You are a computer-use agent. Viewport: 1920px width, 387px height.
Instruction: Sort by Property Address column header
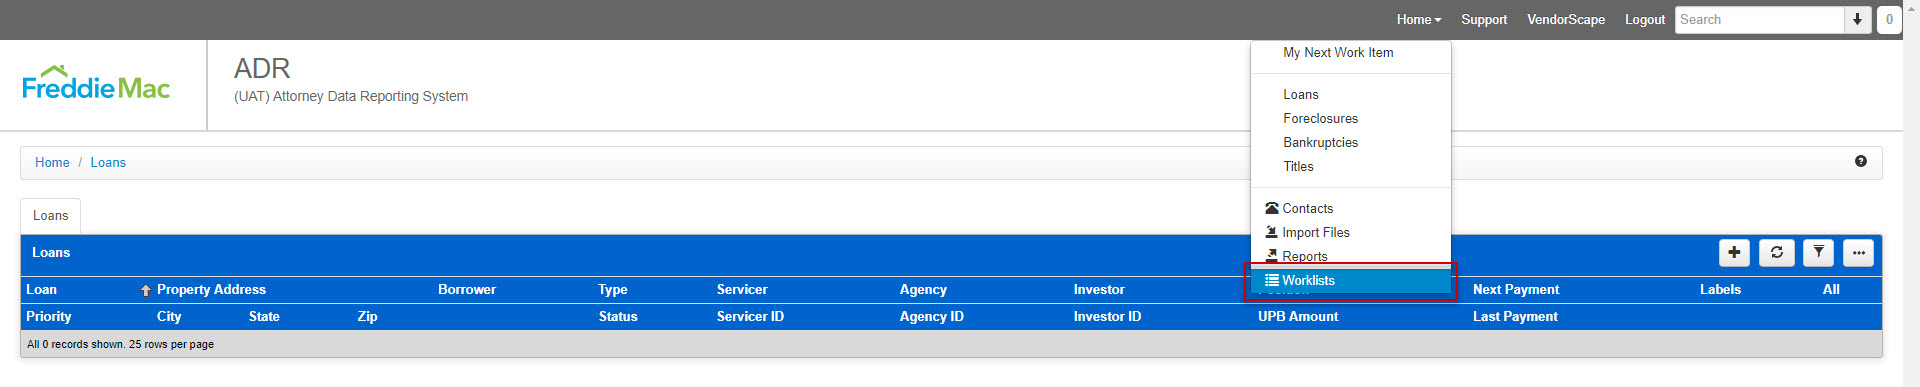[x=211, y=289]
